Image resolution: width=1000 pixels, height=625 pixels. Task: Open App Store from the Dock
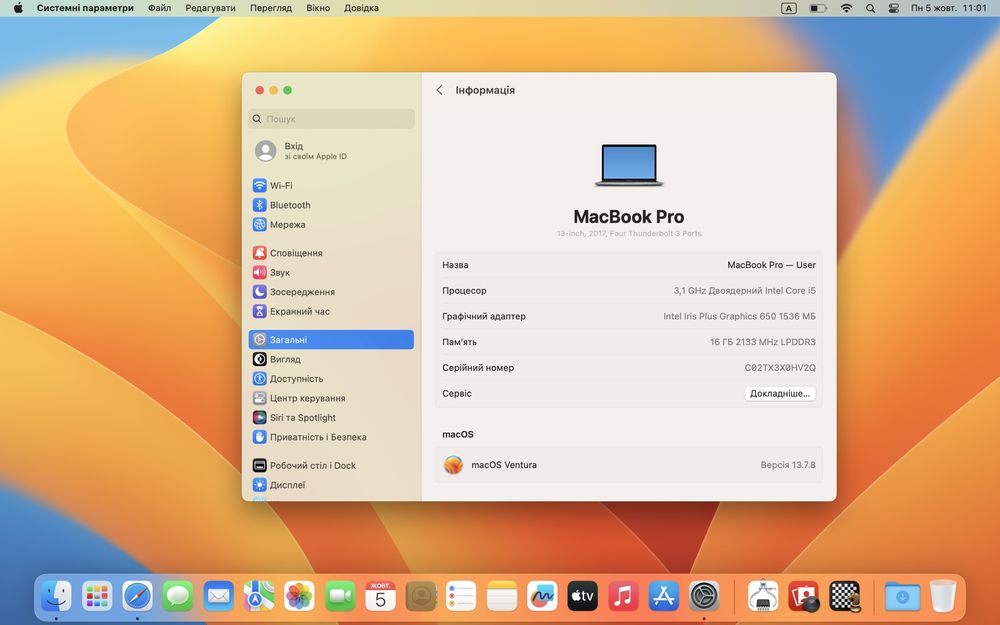tap(664, 596)
